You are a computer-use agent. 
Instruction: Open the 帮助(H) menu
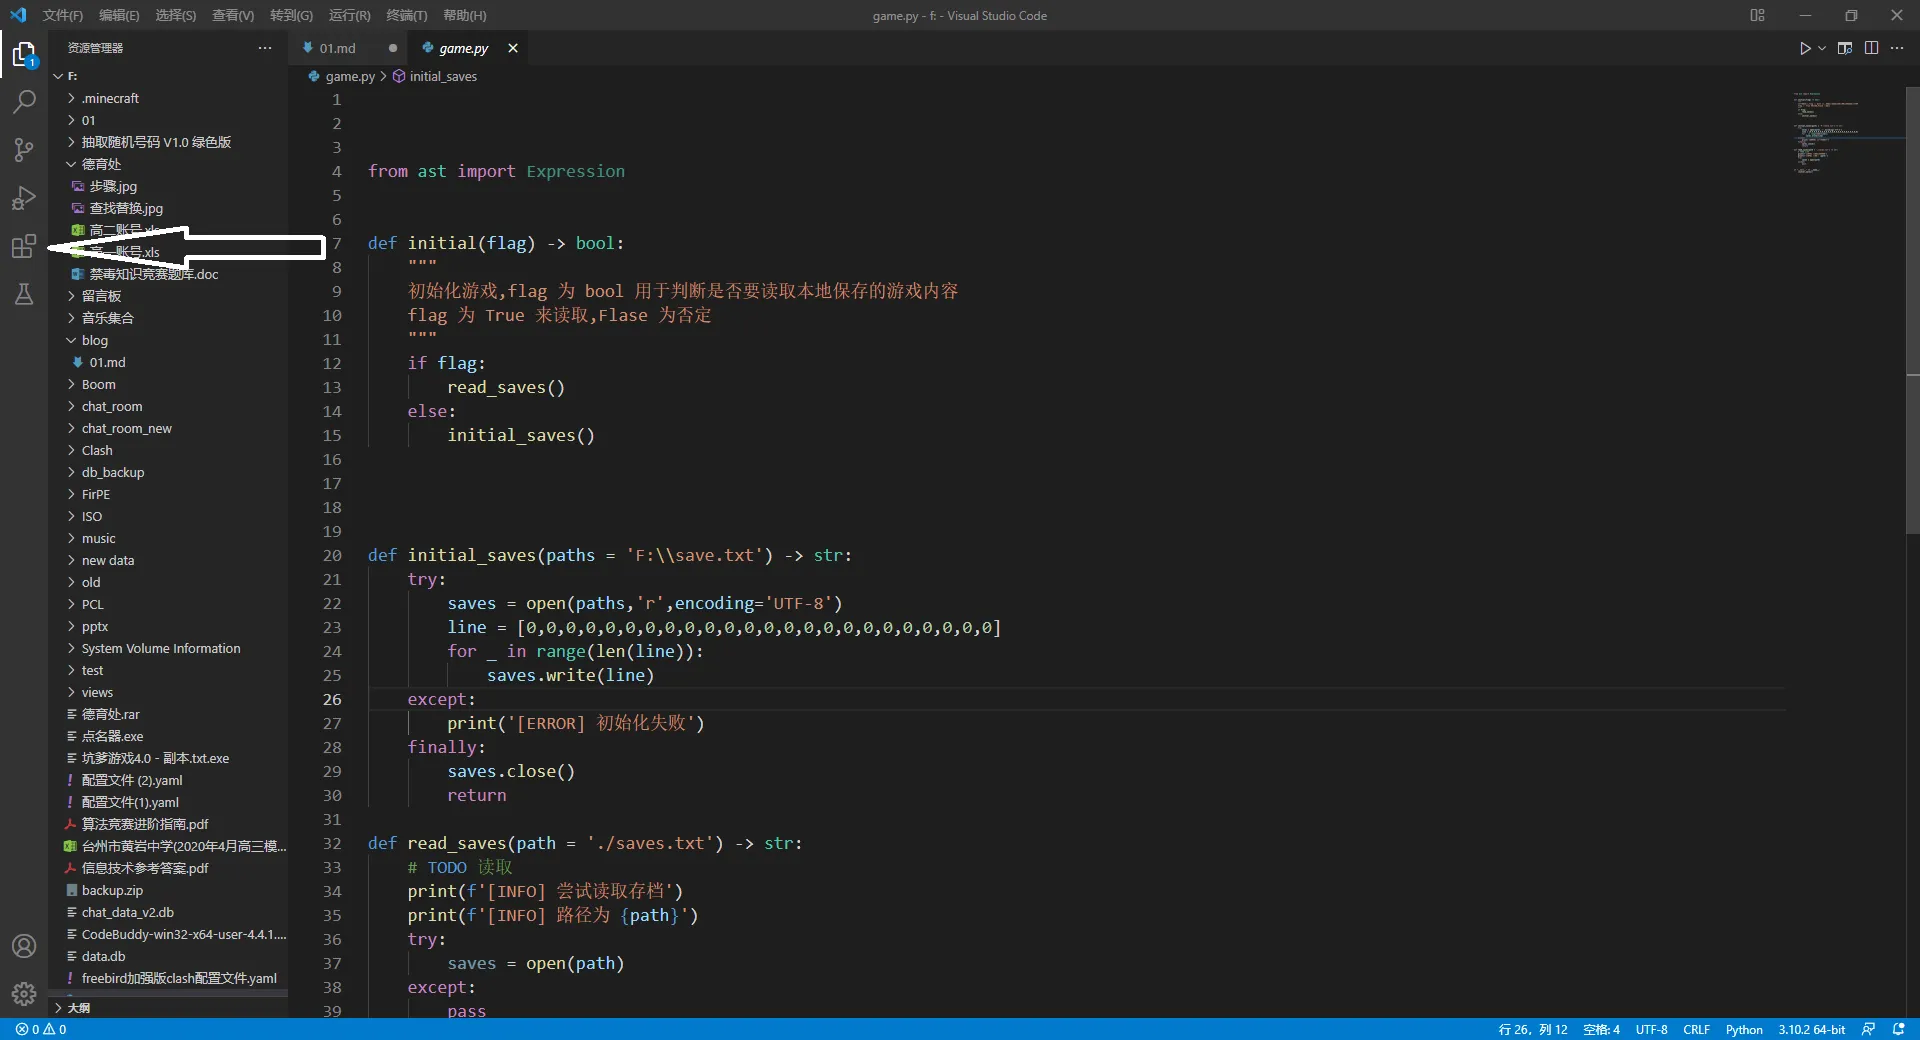(465, 15)
